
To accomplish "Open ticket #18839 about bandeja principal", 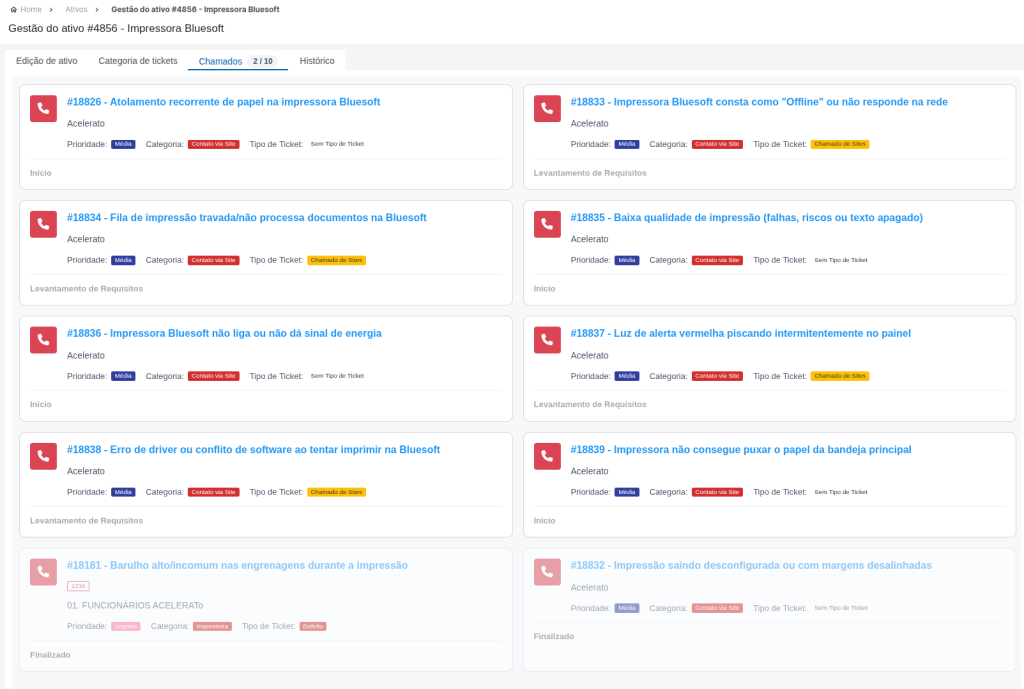I will coord(741,449).
